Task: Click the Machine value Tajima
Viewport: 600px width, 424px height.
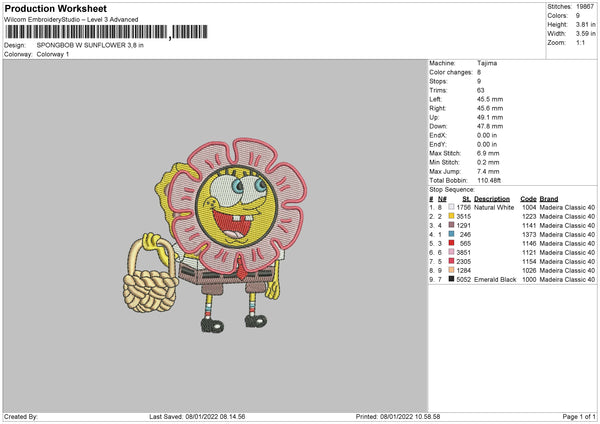Action: pyautogui.click(x=487, y=63)
